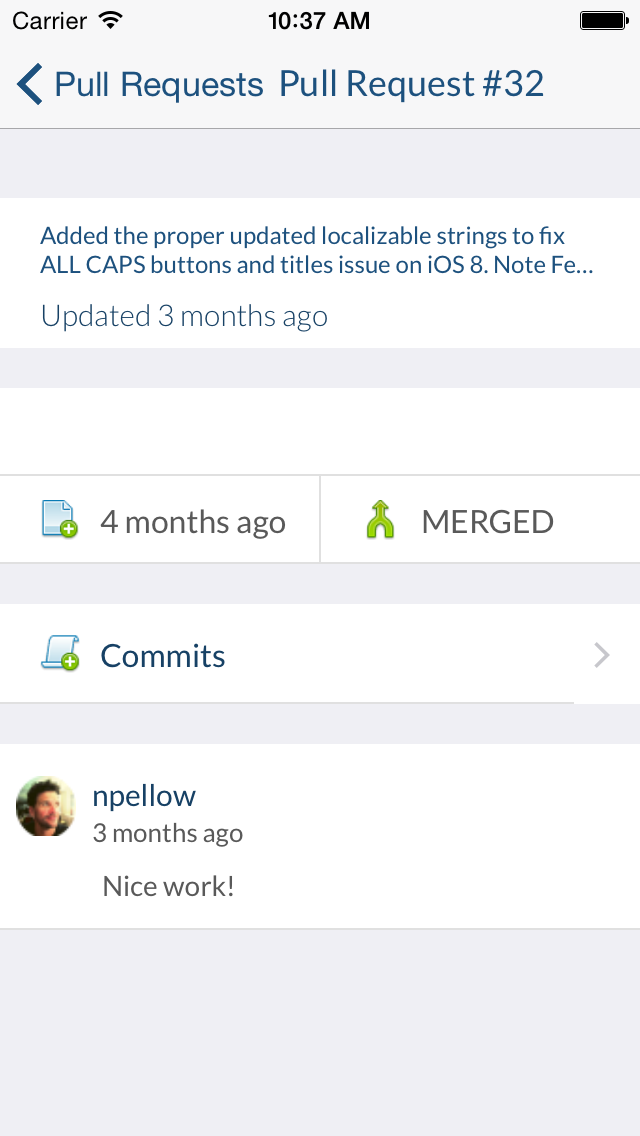640x1136 pixels.
Task: Select the Nice work! comment text
Action: click(x=169, y=886)
